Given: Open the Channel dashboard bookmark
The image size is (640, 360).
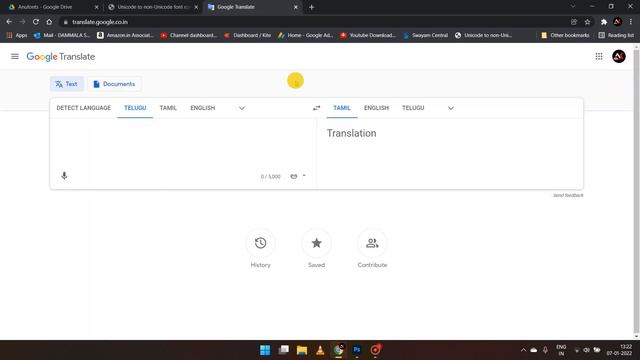Looking at the screenshot, I should 189,36.
